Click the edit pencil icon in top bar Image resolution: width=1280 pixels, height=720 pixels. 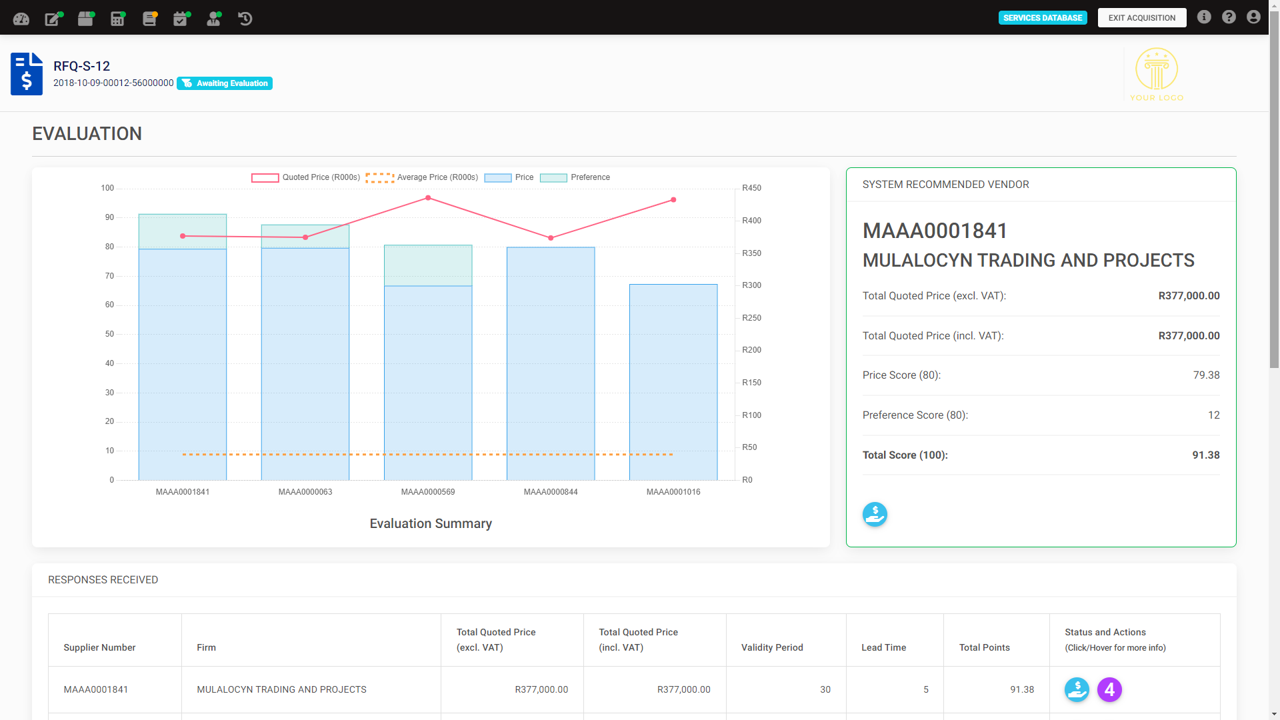click(53, 18)
